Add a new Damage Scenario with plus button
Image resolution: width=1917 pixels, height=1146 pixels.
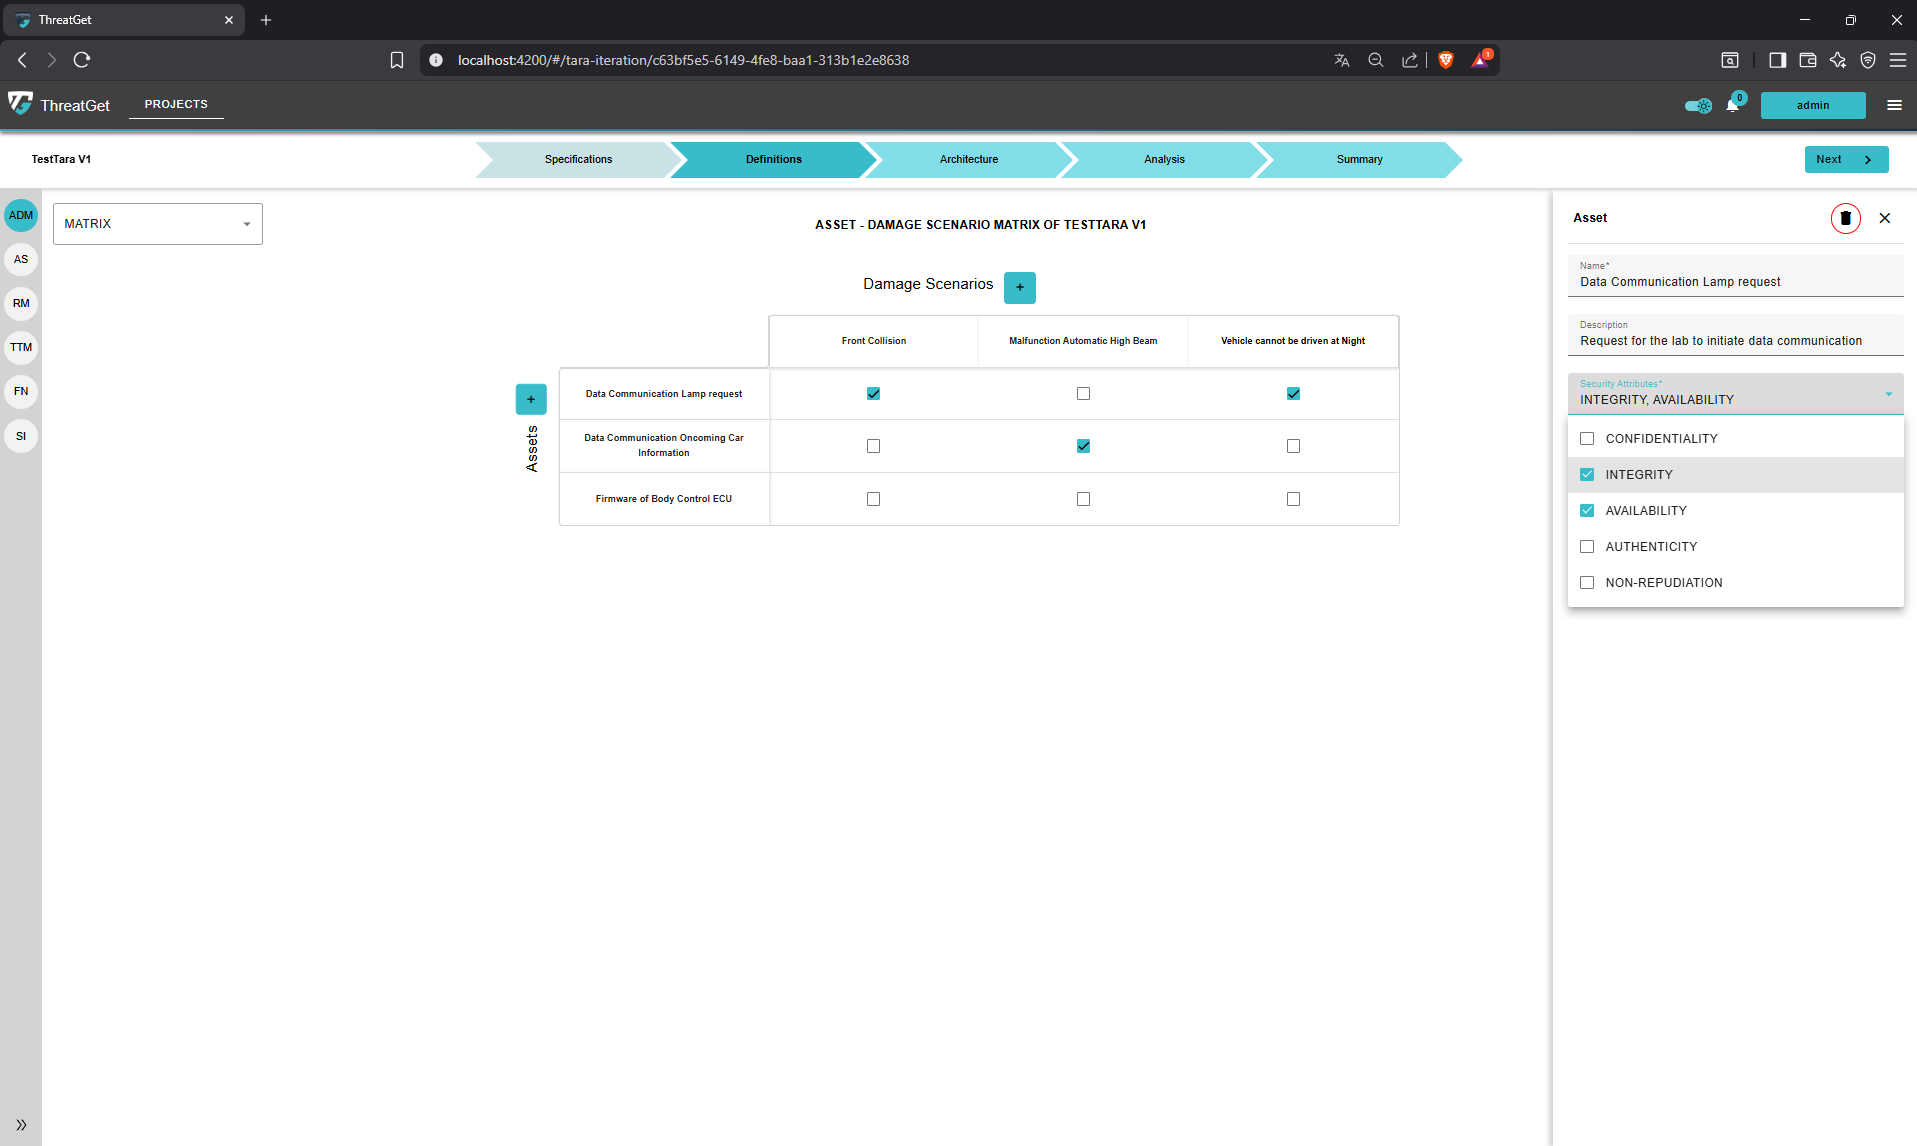(x=1019, y=287)
